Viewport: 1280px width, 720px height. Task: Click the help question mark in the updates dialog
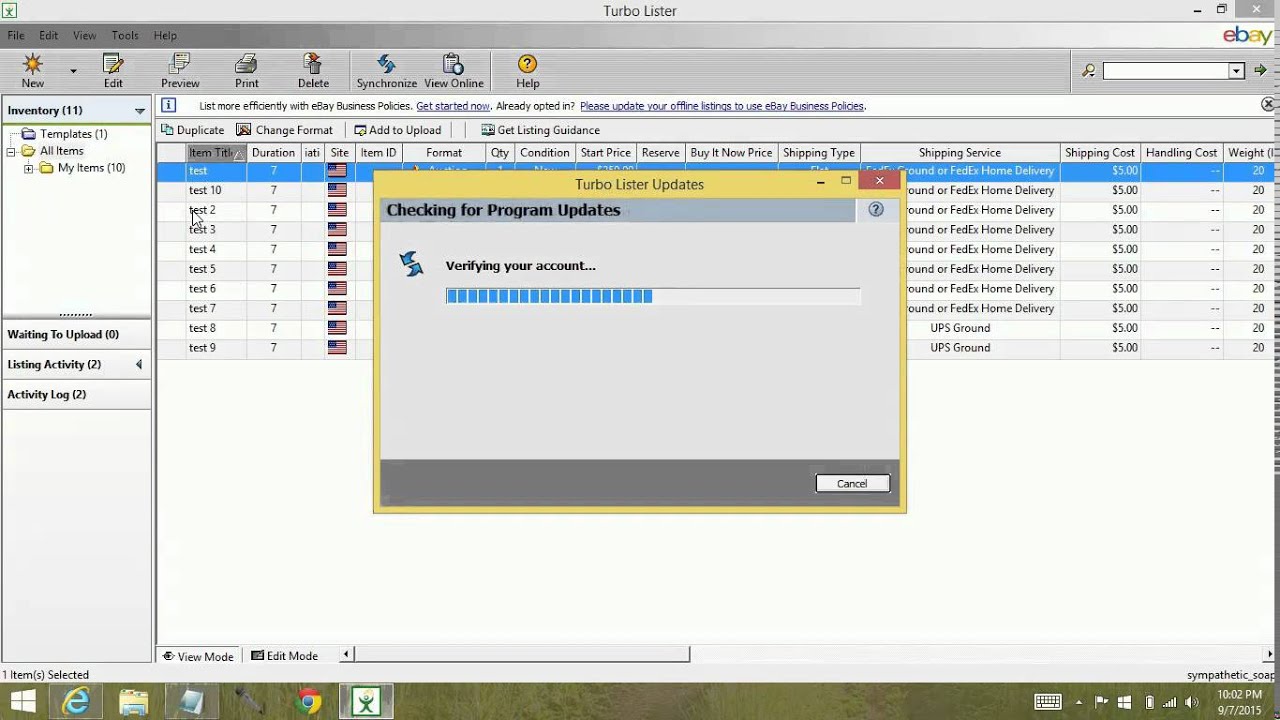[876, 209]
